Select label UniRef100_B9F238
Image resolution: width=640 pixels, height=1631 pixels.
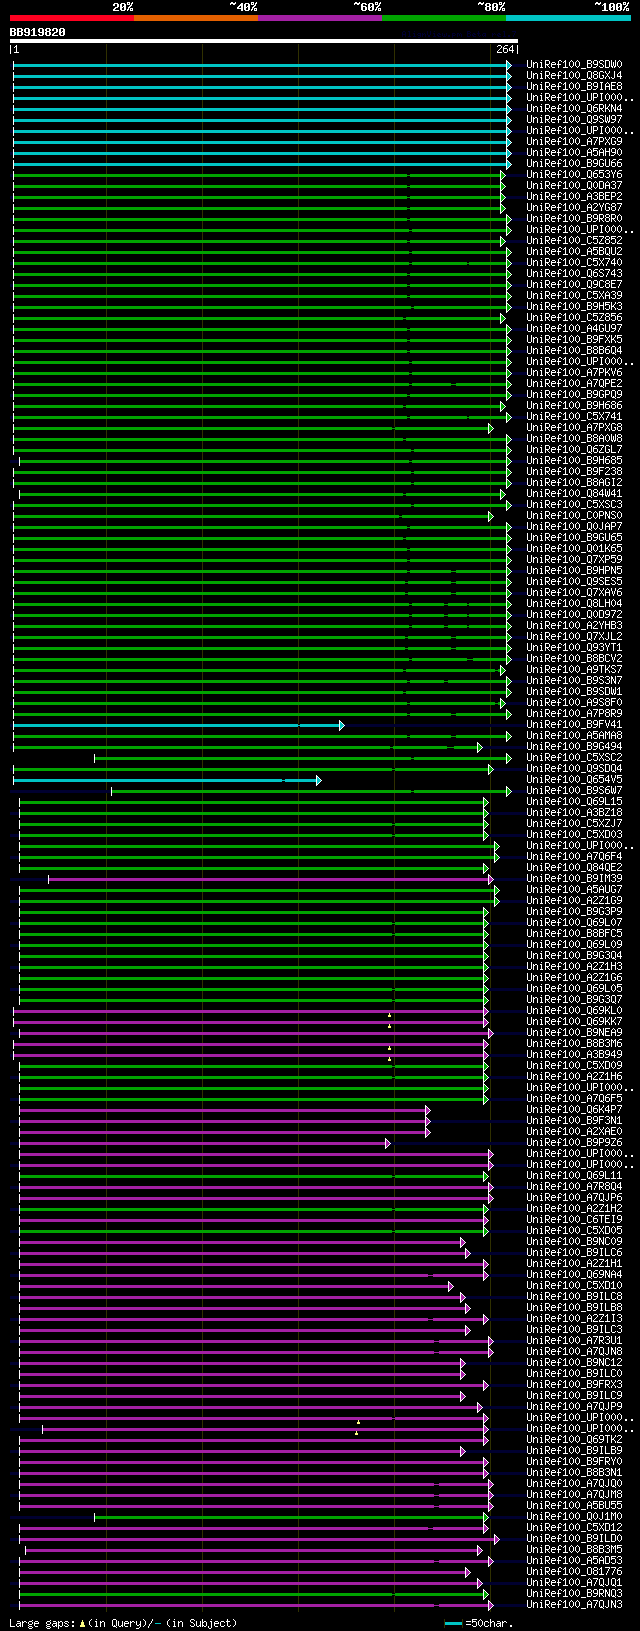pos(574,471)
